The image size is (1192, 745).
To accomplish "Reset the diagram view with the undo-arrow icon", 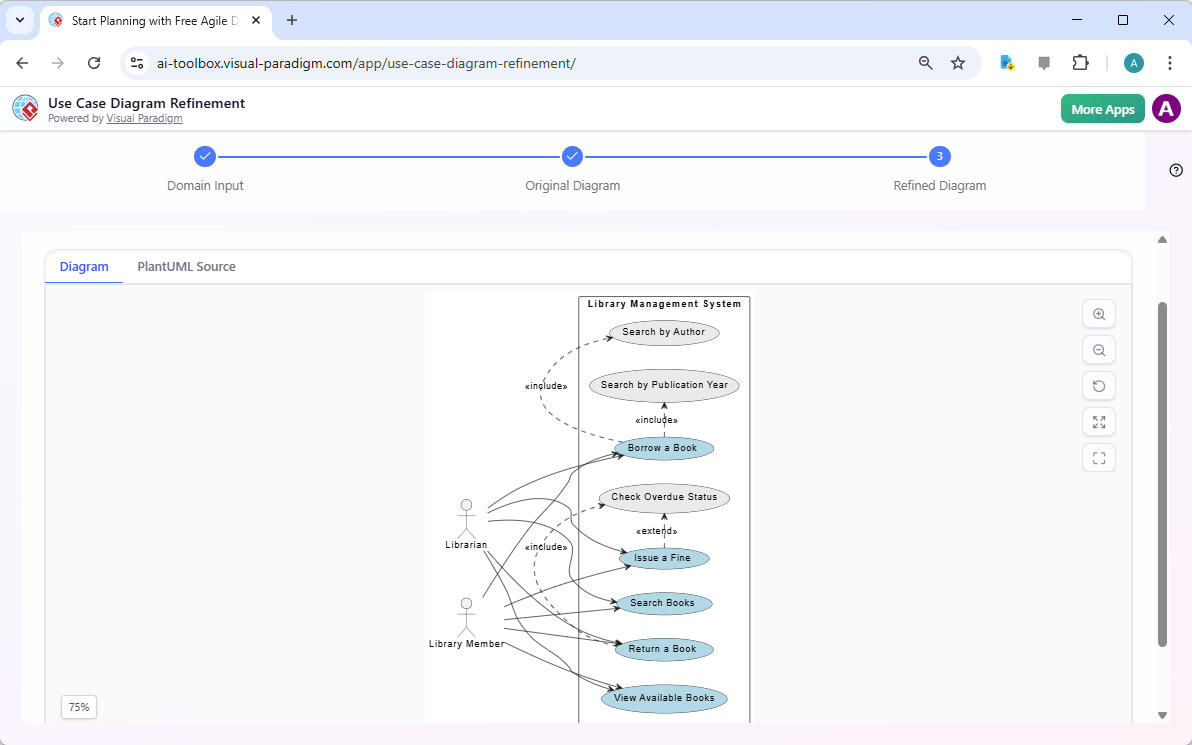I will (x=1098, y=385).
